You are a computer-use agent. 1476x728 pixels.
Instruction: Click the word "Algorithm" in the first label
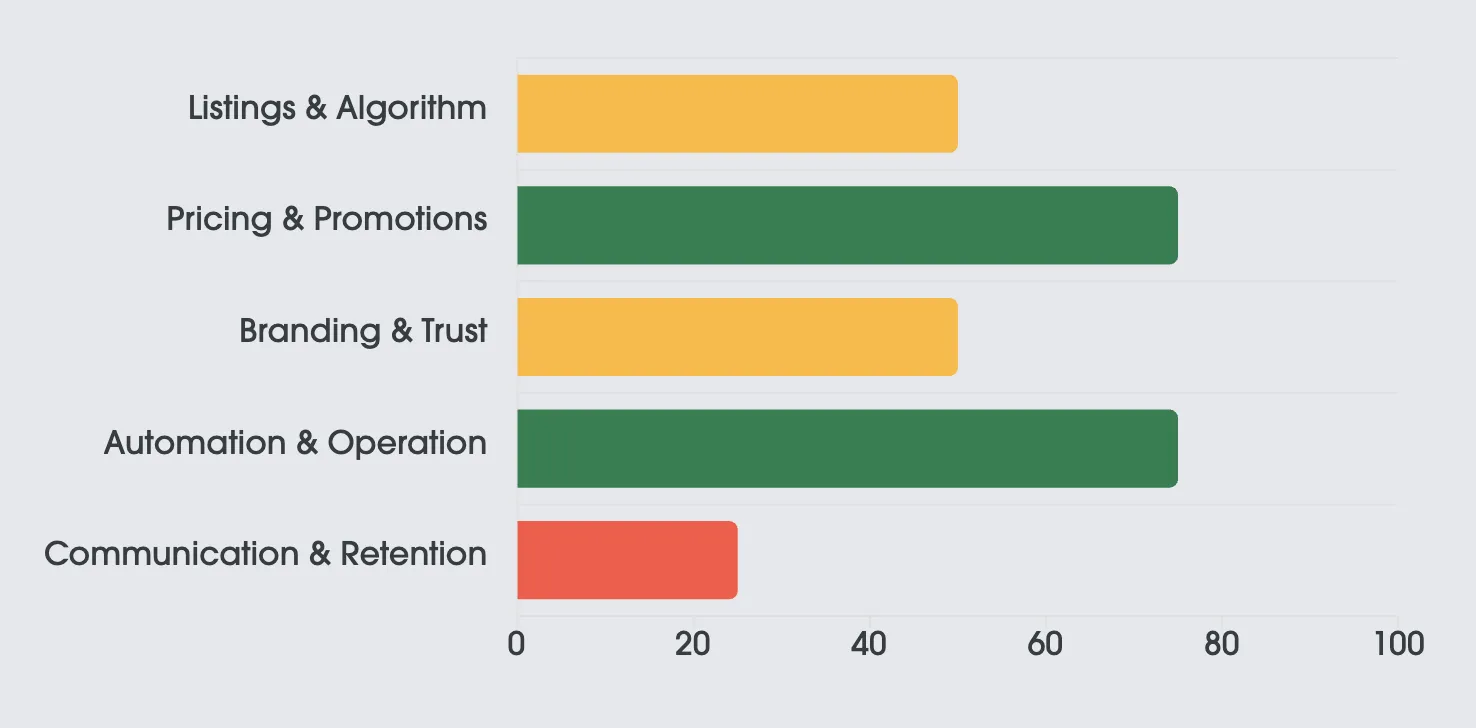pyautogui.click(x=411, y=108)
